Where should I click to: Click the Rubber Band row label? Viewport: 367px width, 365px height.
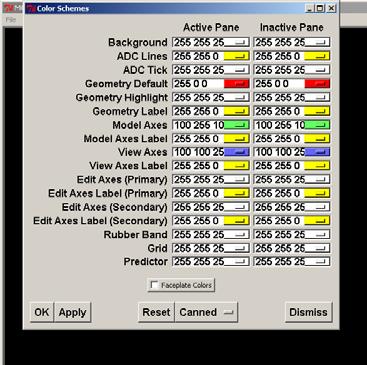[x=136, y=235]
